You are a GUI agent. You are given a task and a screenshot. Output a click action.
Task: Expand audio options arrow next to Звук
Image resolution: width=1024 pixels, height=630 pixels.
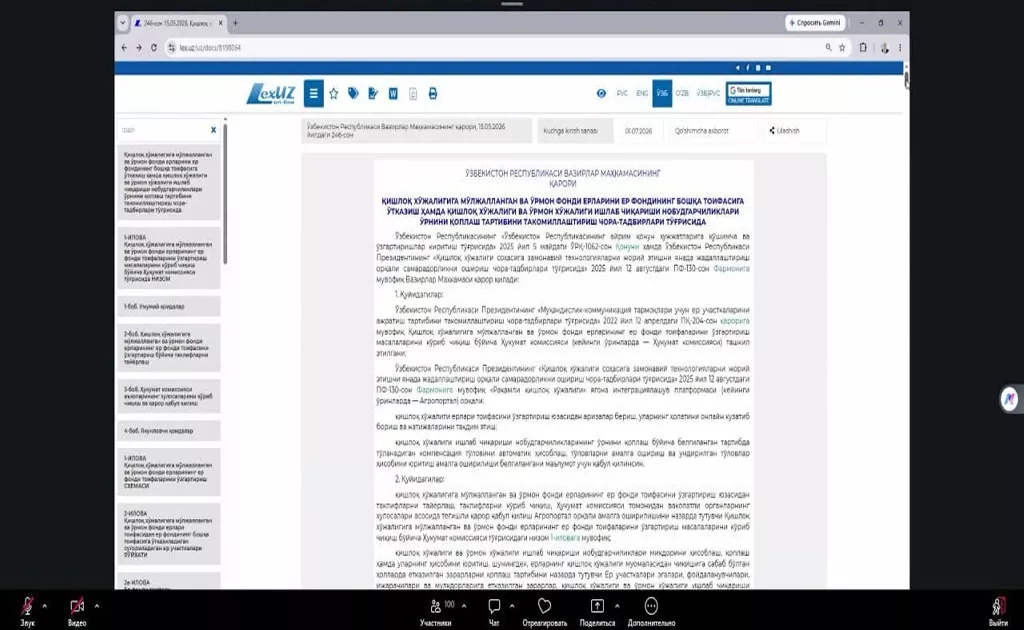point(44,606)
